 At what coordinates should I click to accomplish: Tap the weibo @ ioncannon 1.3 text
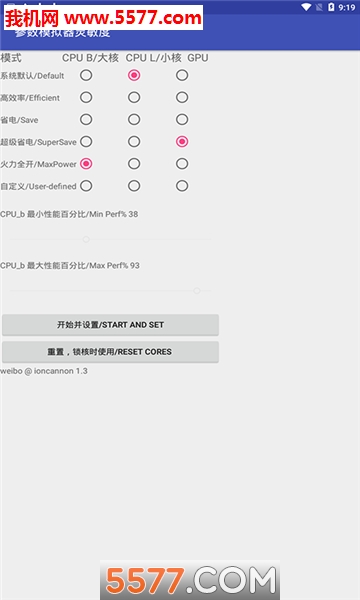(x=44, y=371)
